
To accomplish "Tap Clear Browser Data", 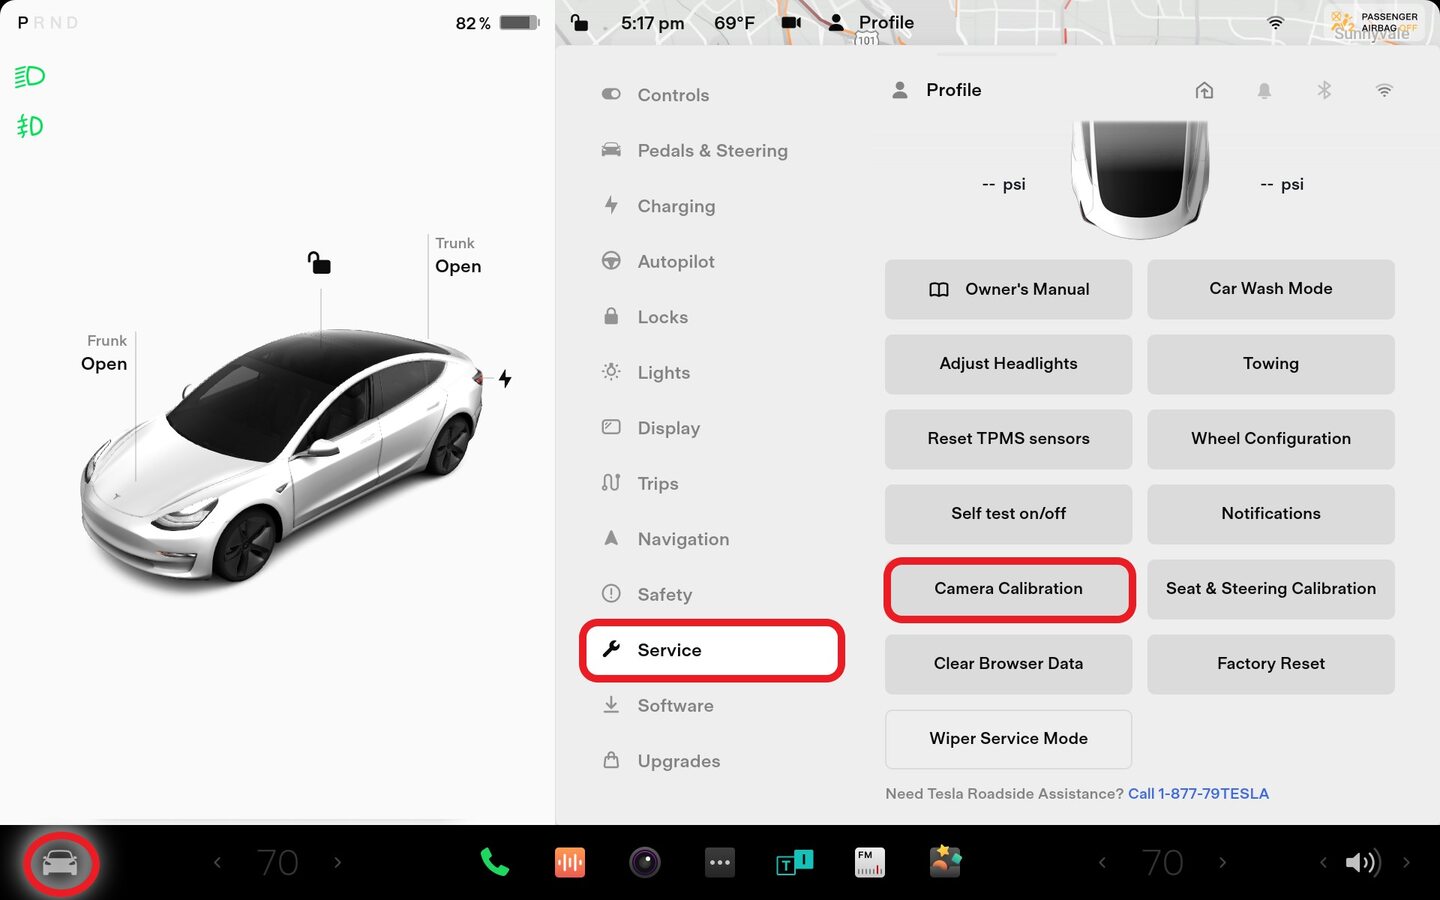I will point(1008,664).
